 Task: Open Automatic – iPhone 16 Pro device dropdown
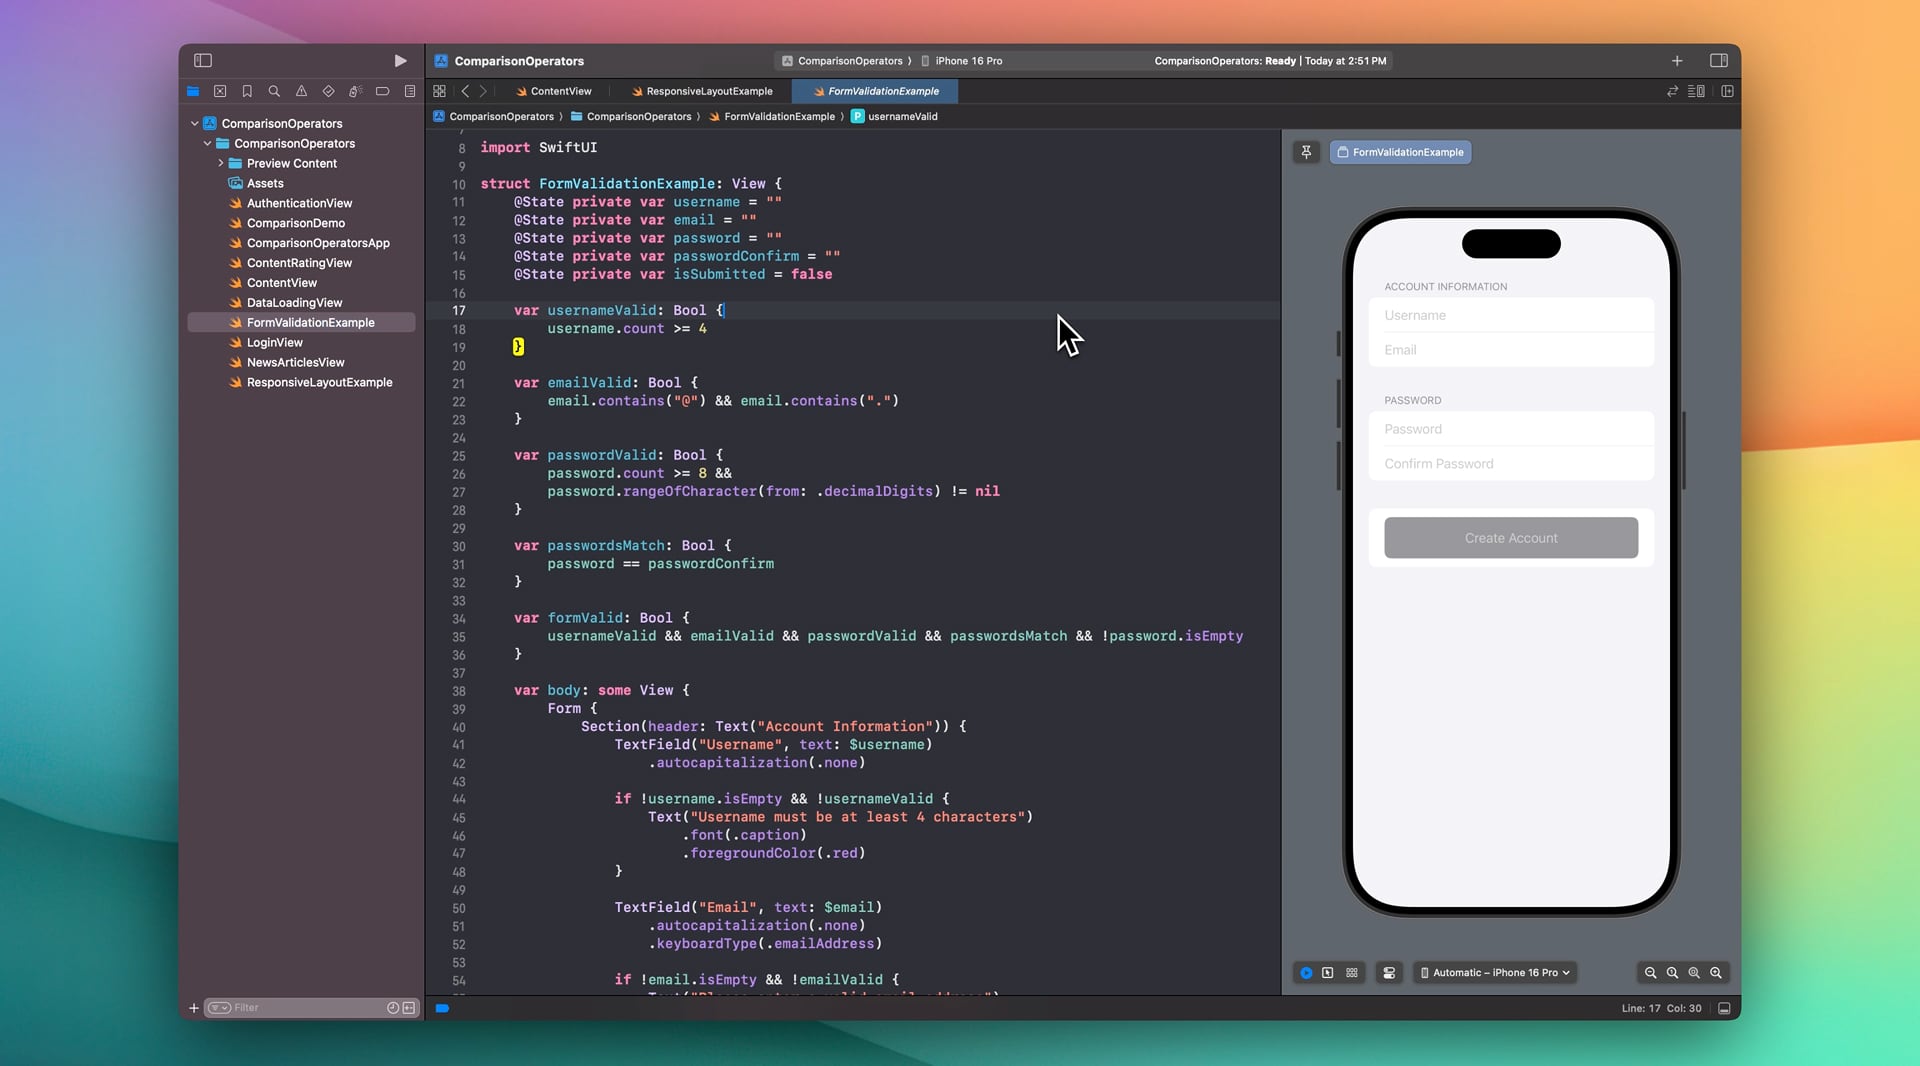click(1495, 973)
